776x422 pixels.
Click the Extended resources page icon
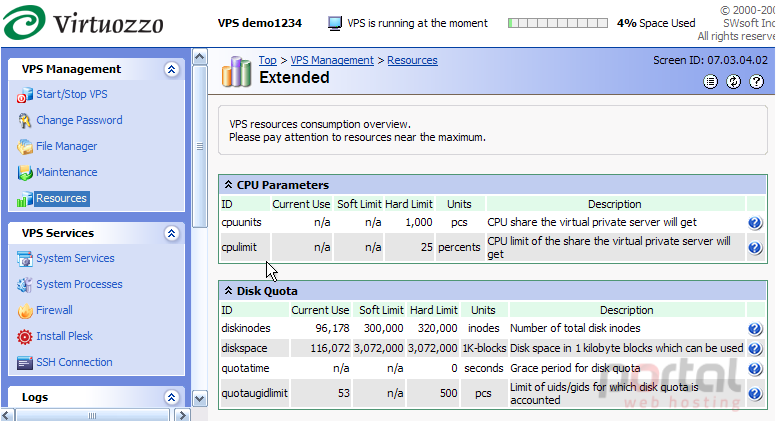pyautogui.click(x=236, y=72)
